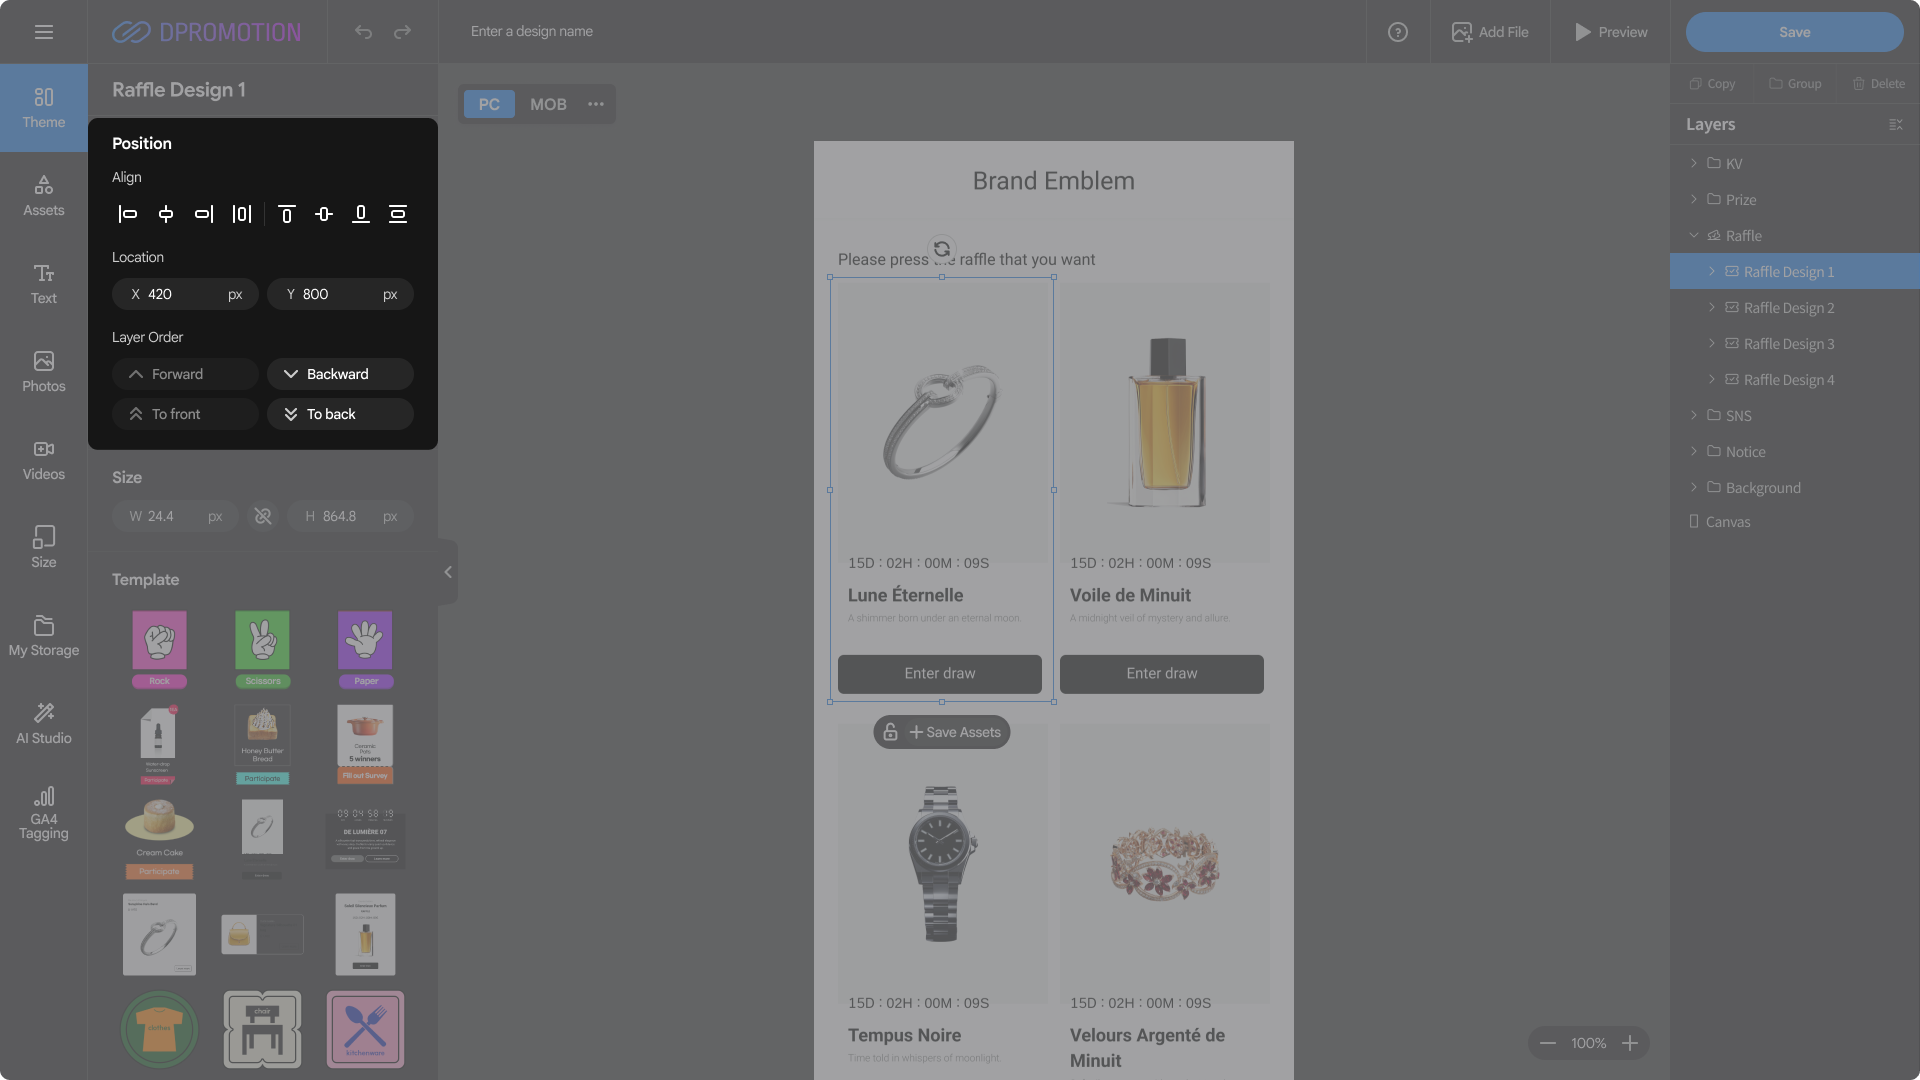Expand Raffle Design 2 layer
Screen dimensions: 1920x1080
(1712, 307)
